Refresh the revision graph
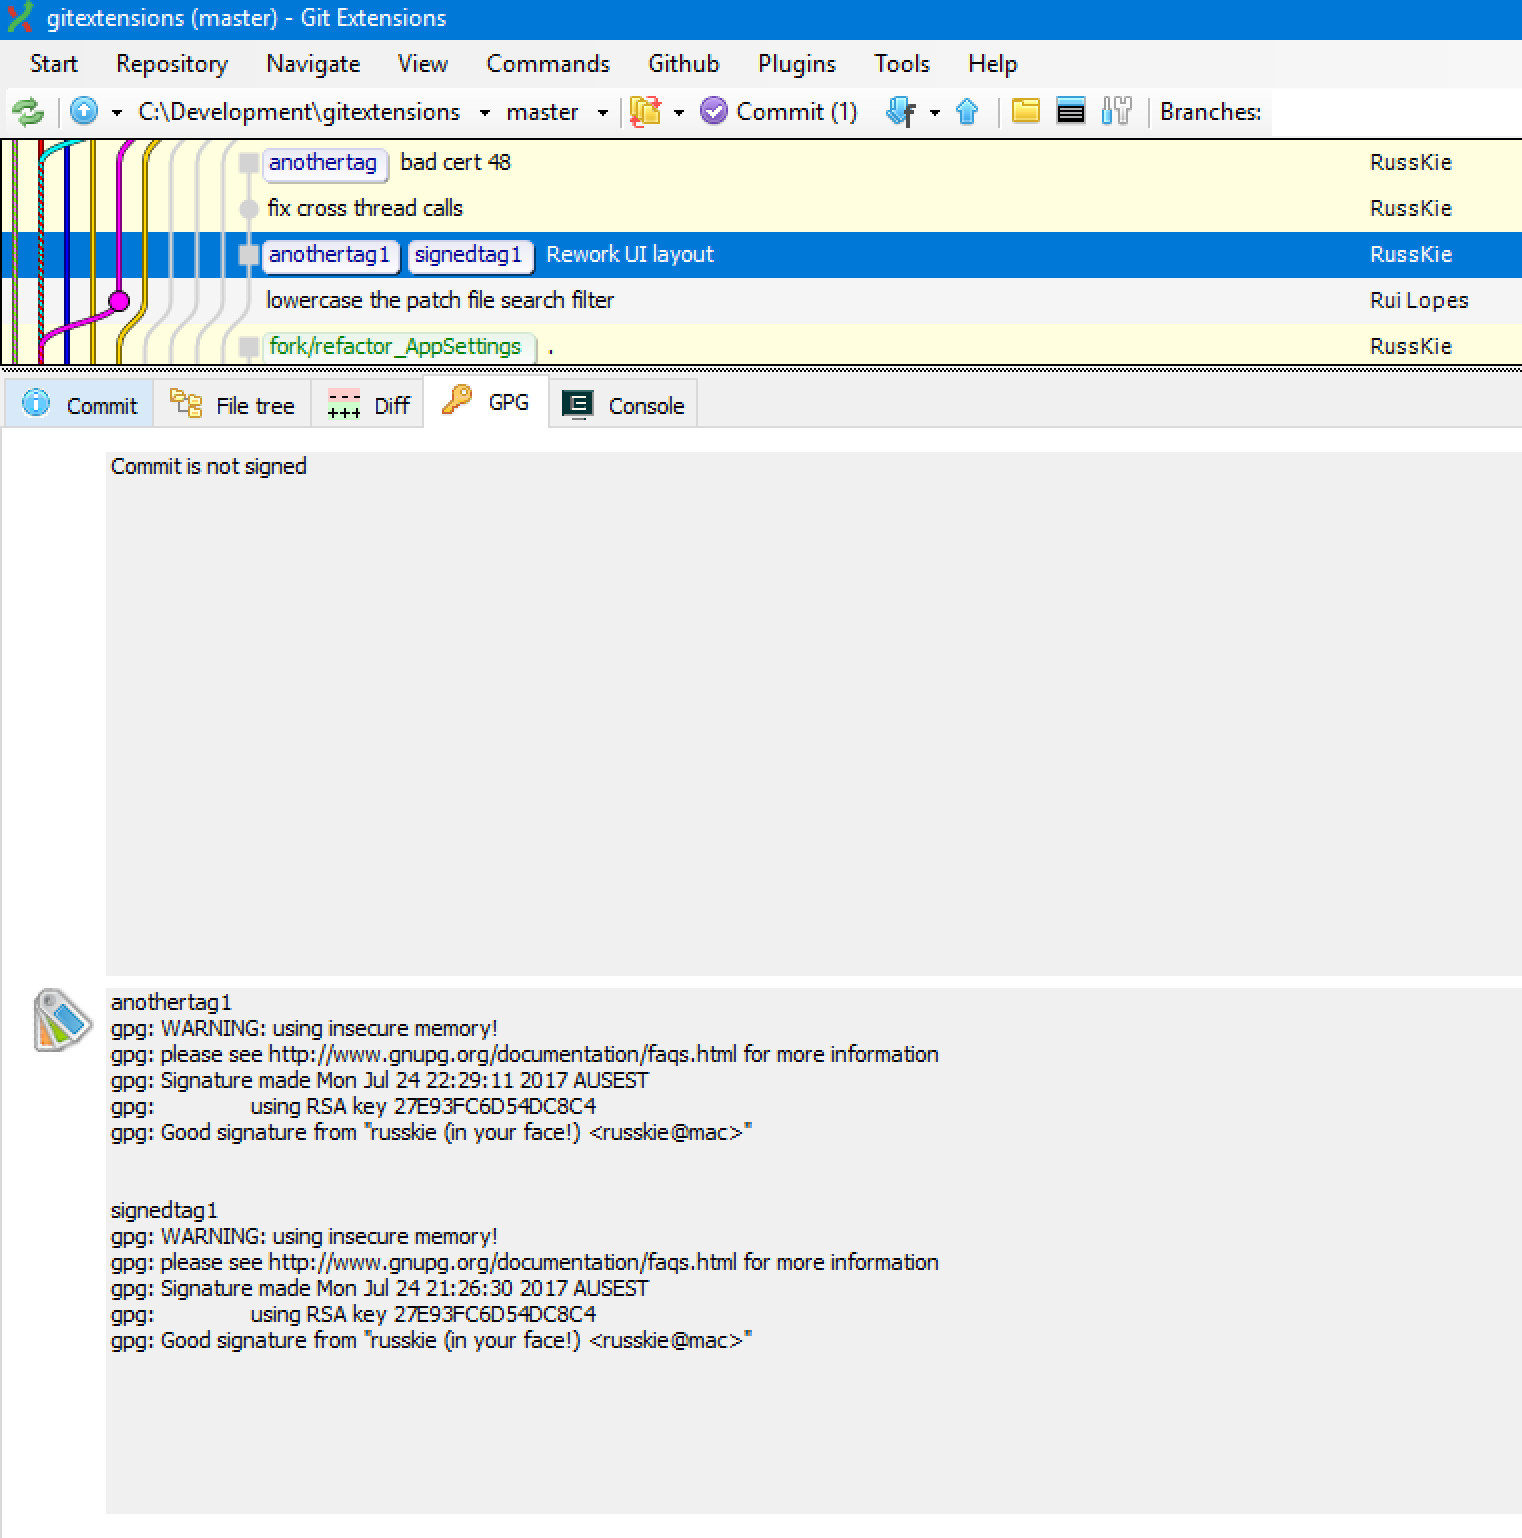This screenshot has height=1538, width=1522. 28,111
